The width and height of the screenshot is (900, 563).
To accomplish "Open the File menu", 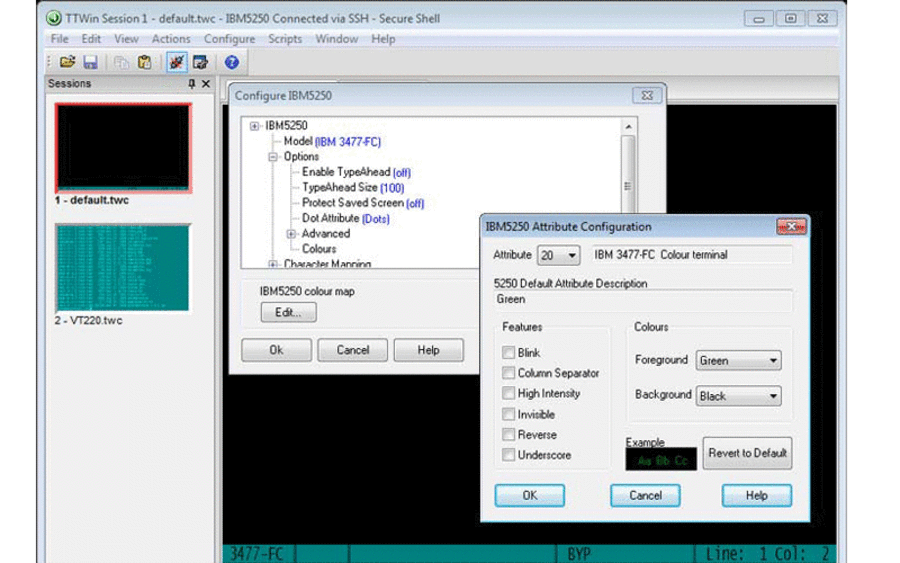I will [x=60, y=39].
